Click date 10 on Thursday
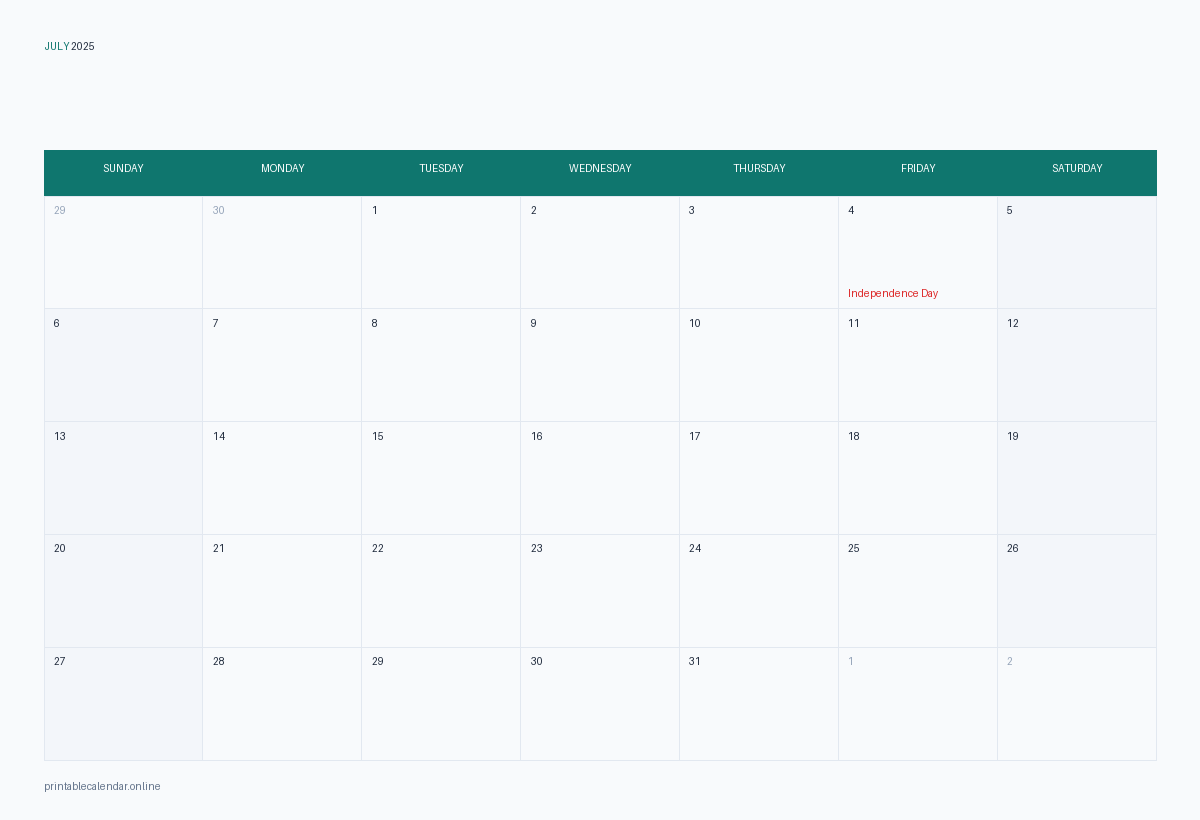 [695, 323]
